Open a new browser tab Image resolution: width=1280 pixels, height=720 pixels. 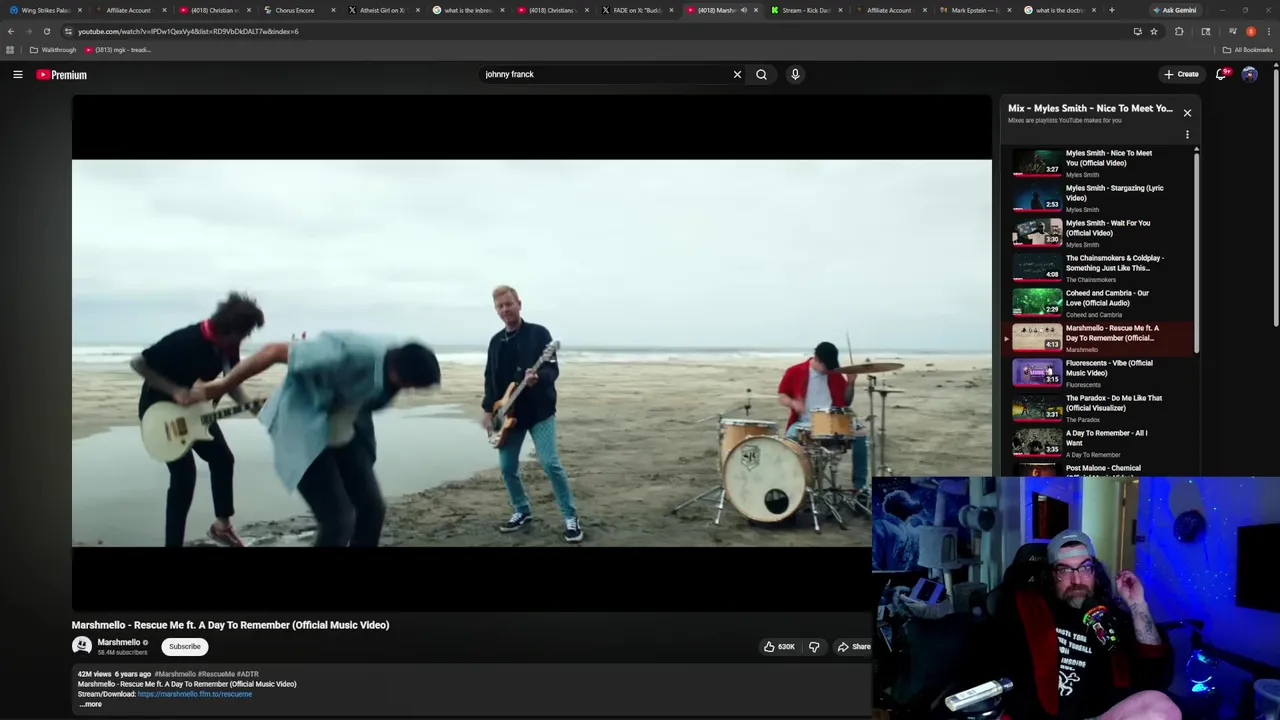[x=1111, y=10]
